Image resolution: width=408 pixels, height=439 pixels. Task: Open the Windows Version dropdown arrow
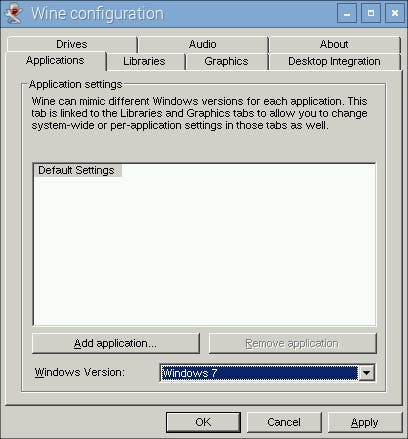pos(366,373)
